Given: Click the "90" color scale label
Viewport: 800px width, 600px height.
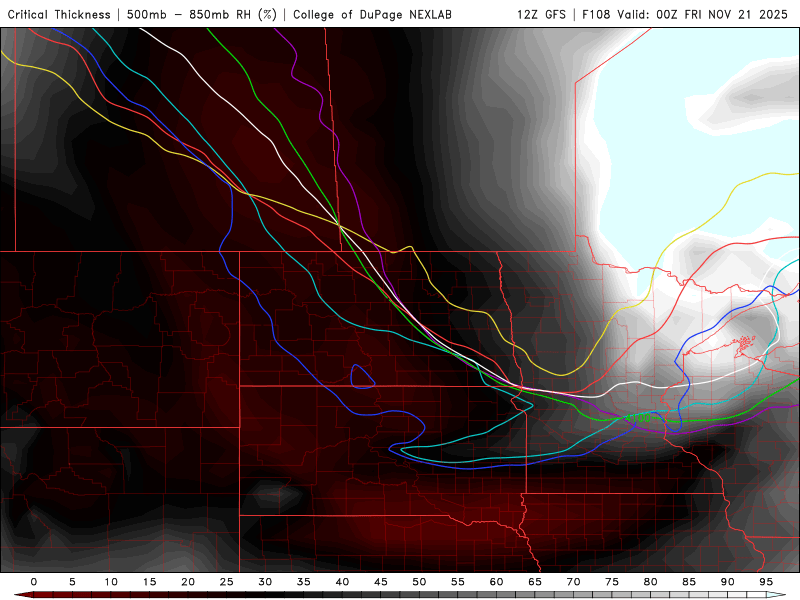Looking at the screenshot, I should coord(728,582).
